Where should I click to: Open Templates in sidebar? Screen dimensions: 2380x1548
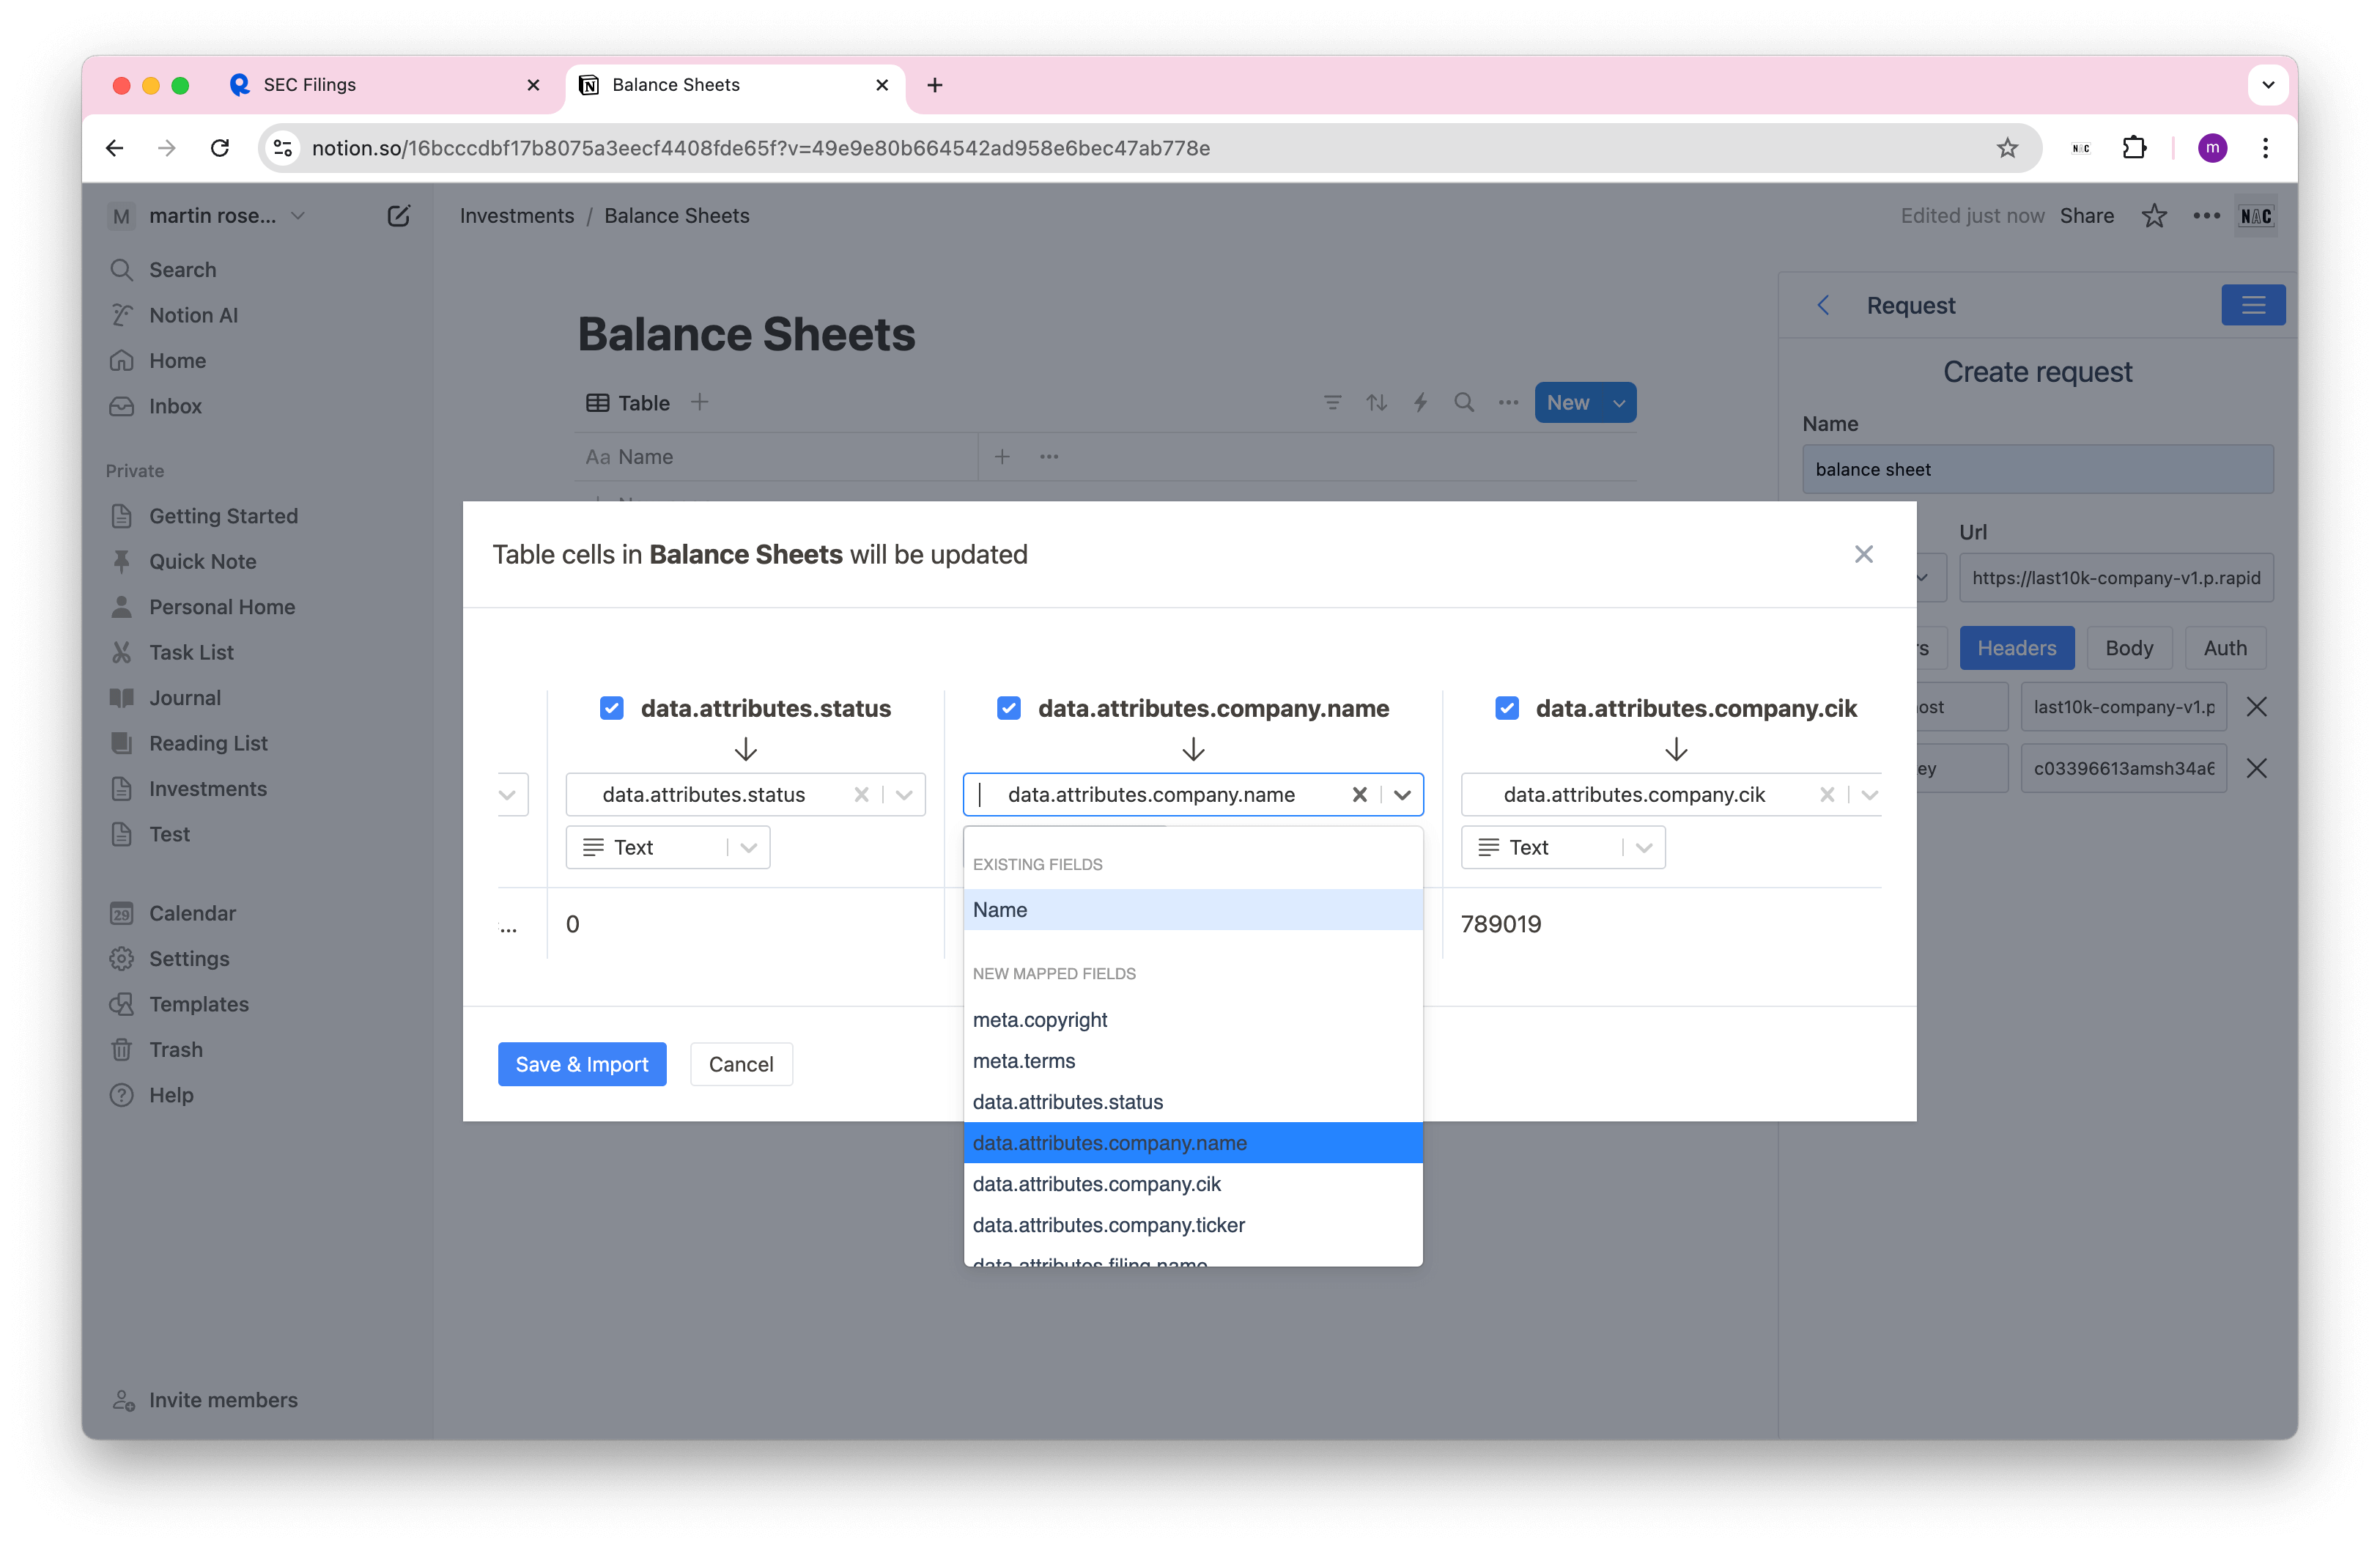point(199,1004)
